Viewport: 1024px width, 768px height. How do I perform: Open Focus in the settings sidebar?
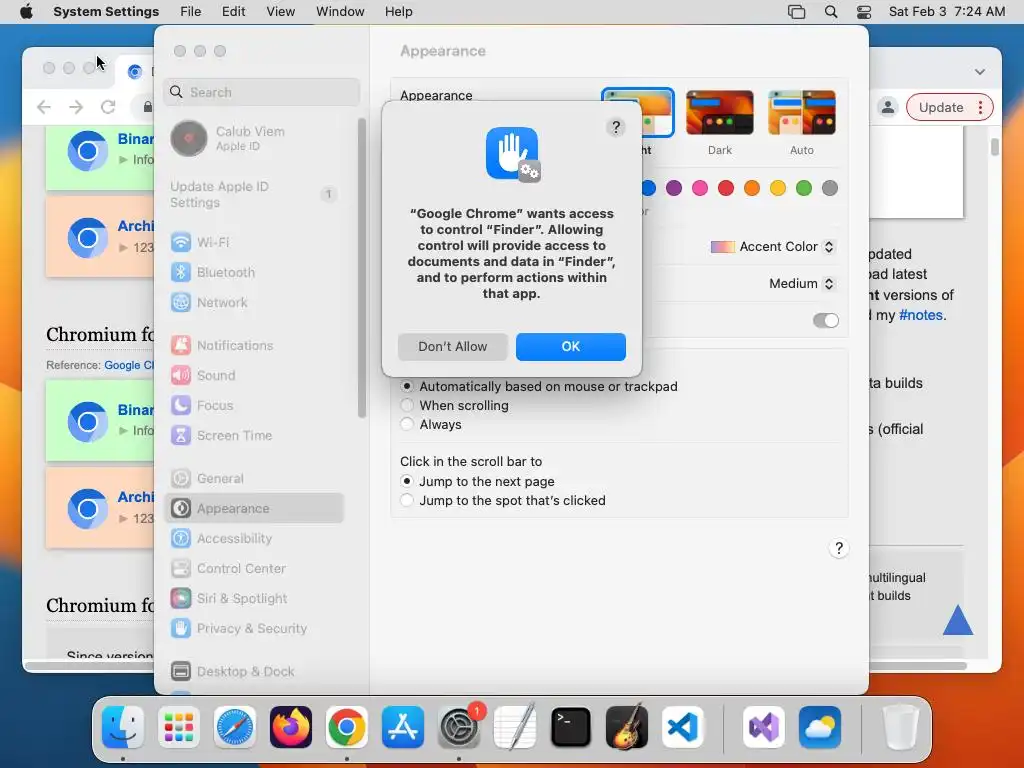click(x=255, y=406)
